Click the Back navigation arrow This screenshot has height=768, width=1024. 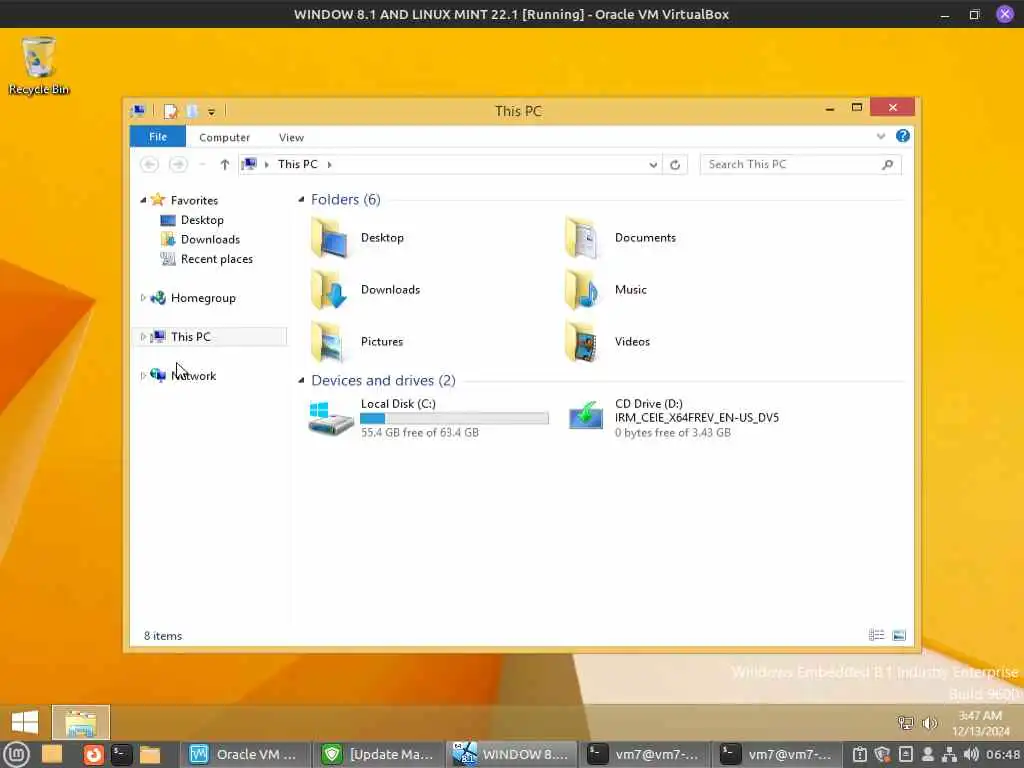(x=150, y=165)
